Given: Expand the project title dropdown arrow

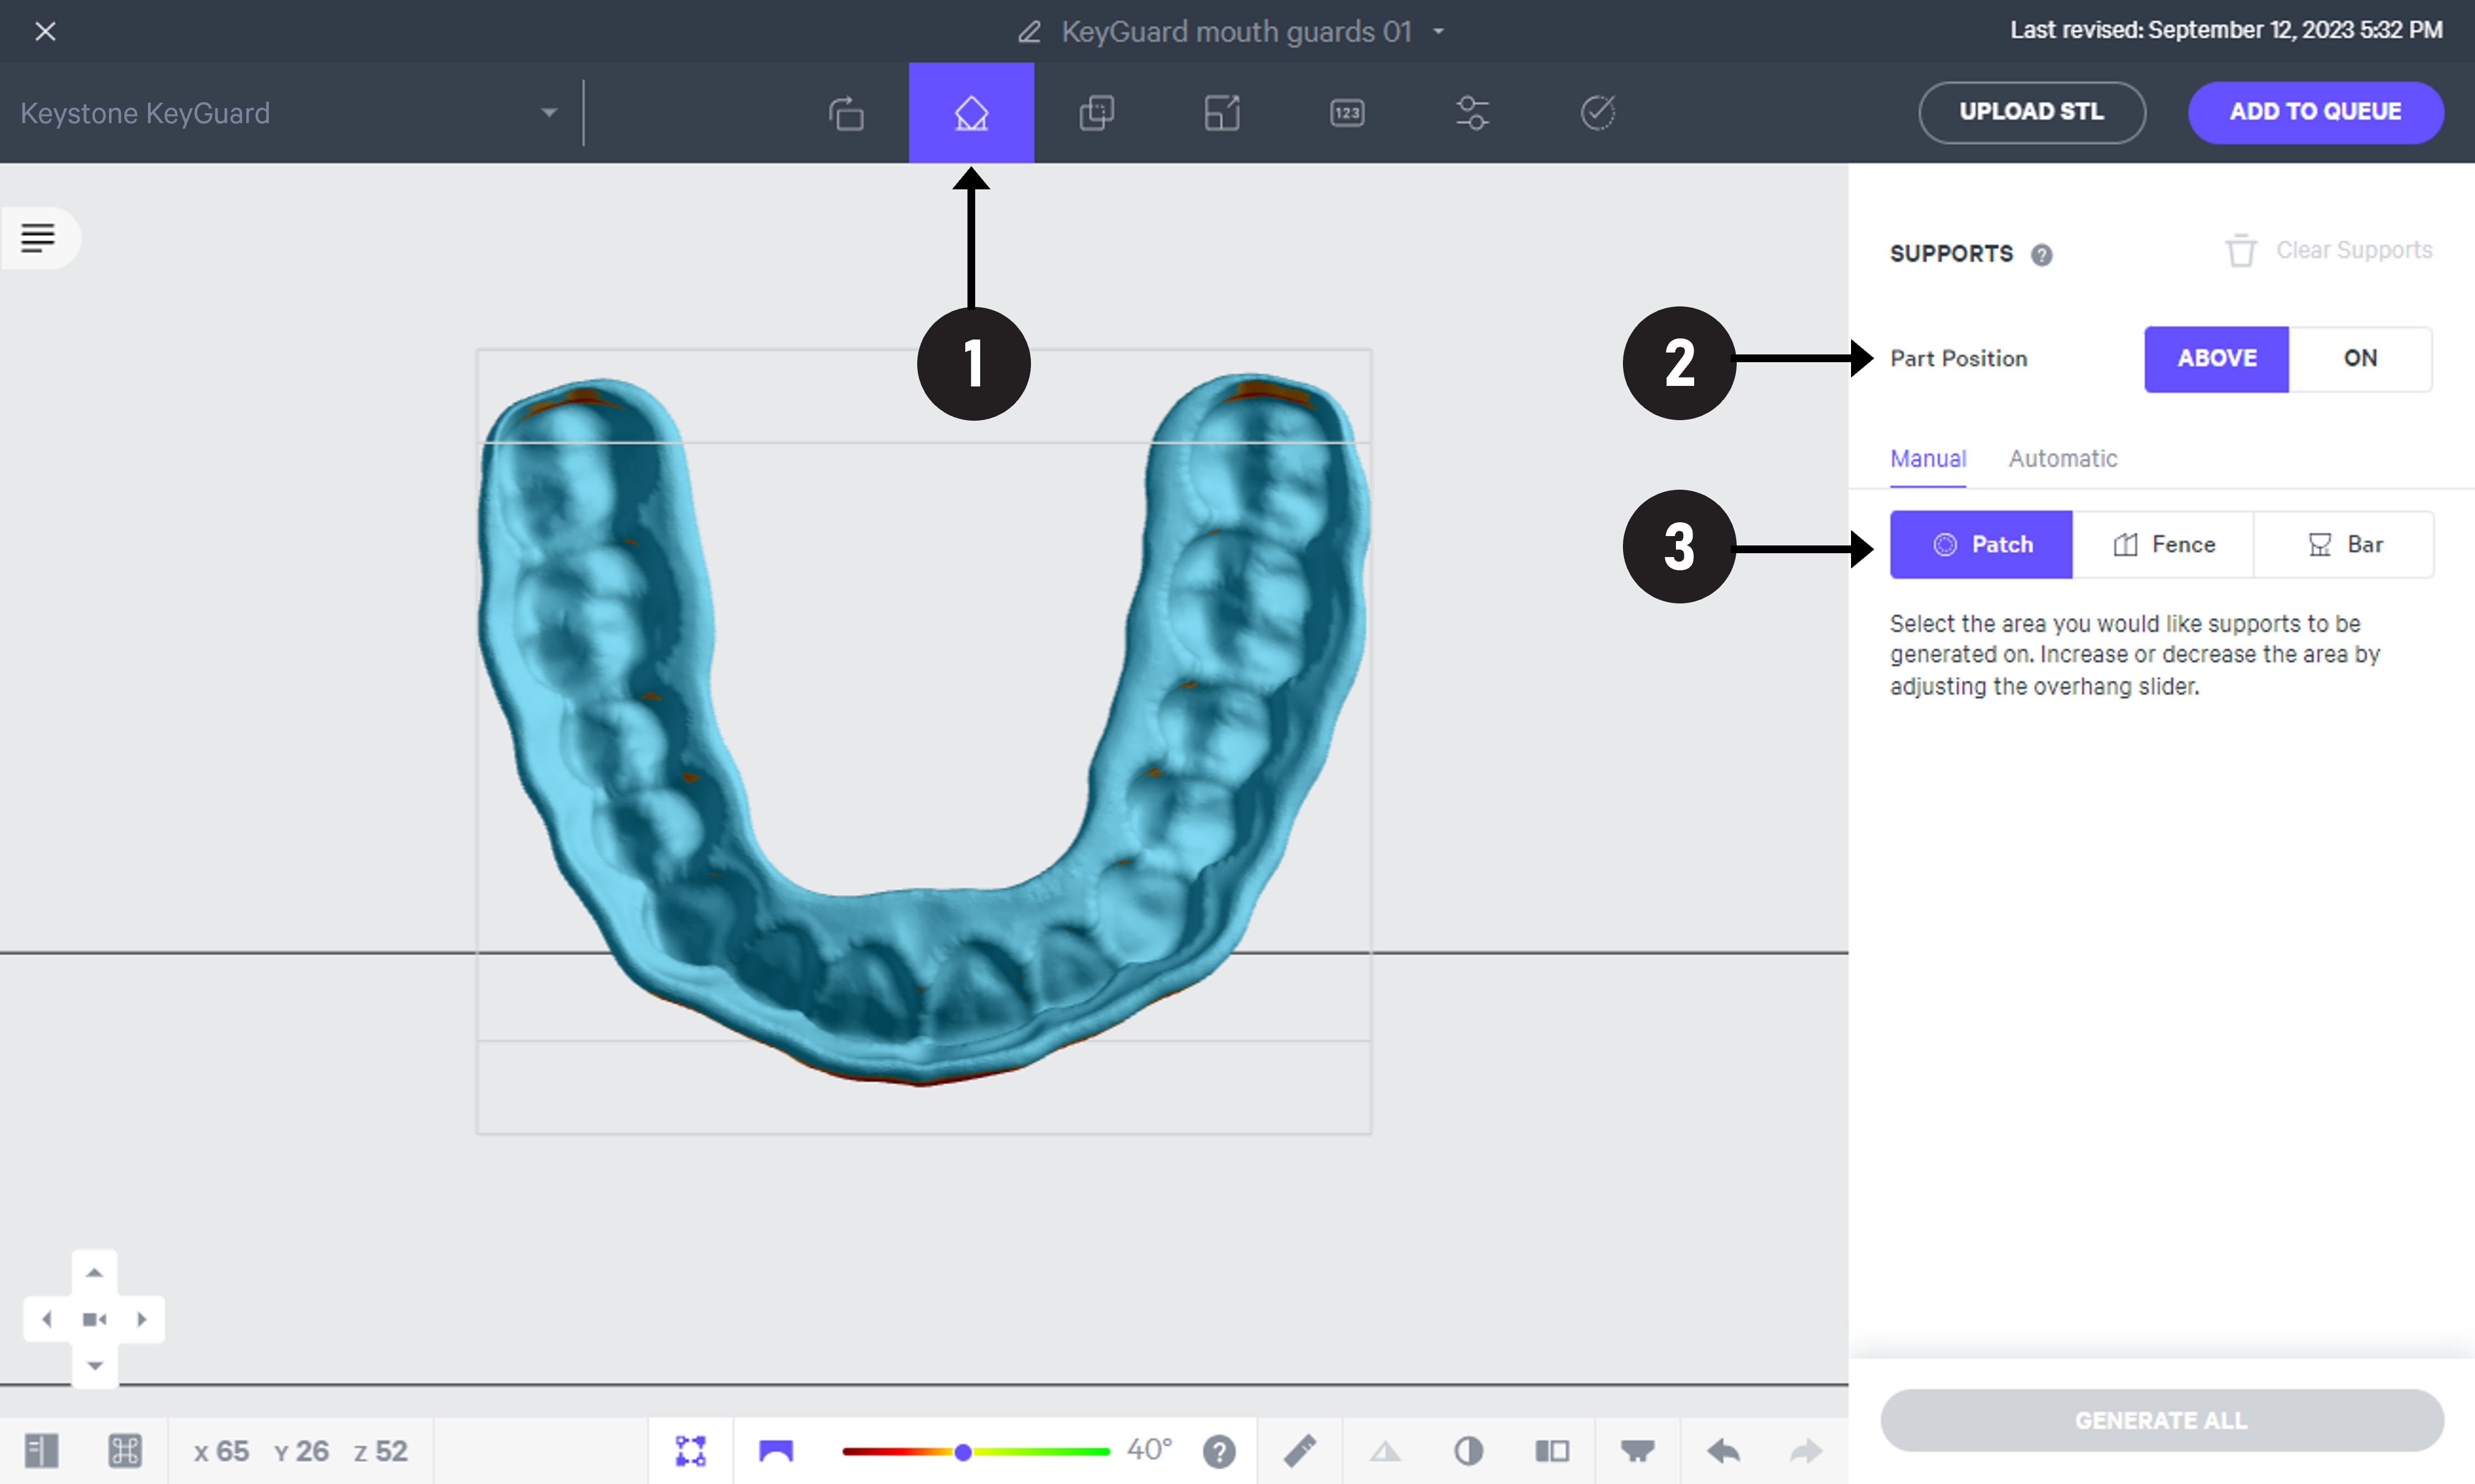Looking at the screenshot, I should pos(1438,32).
